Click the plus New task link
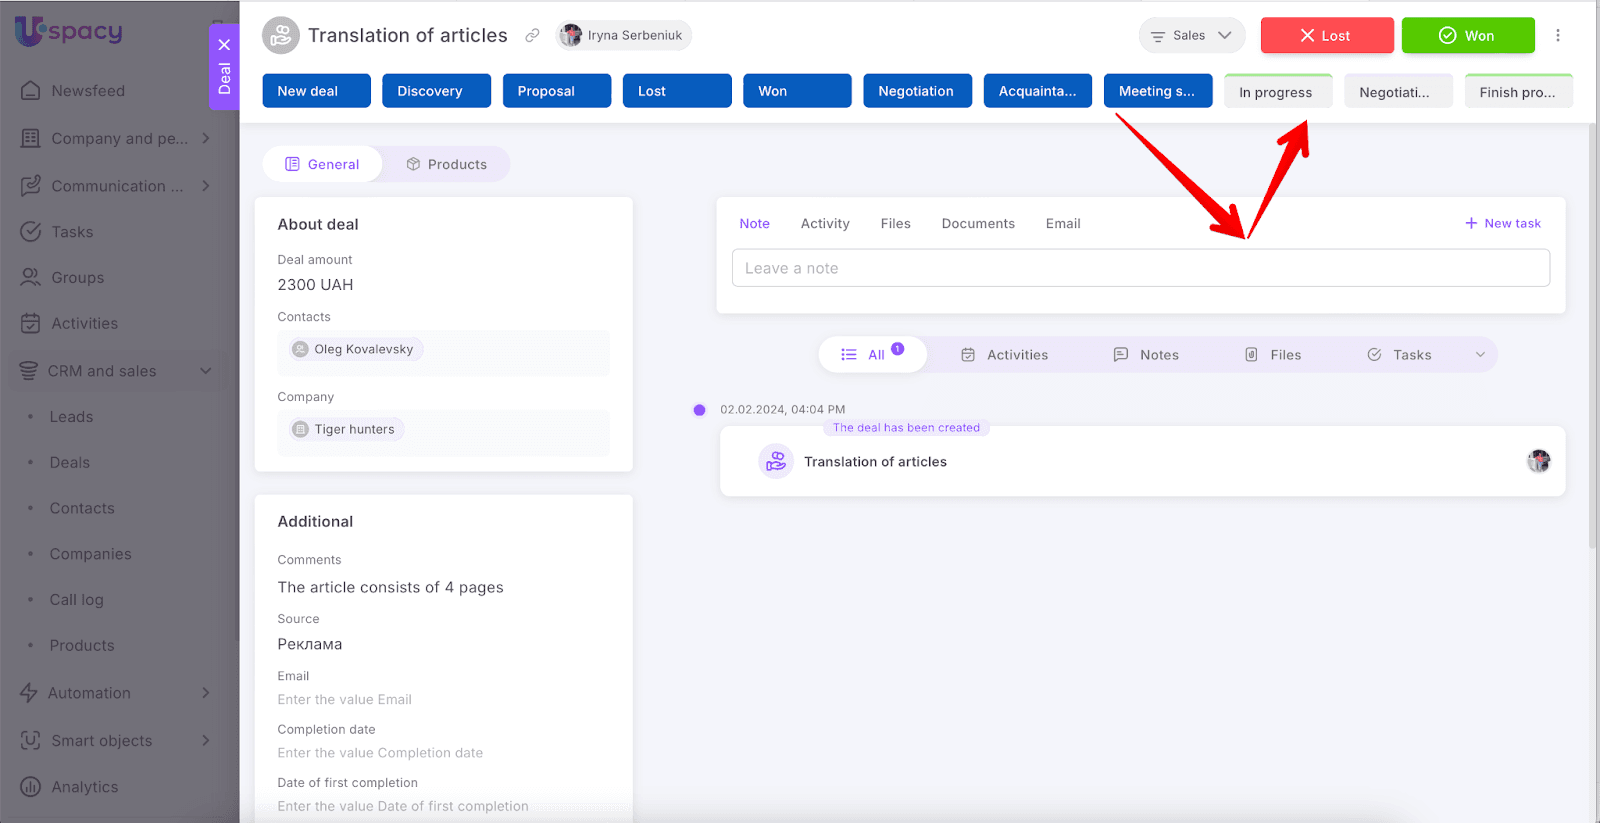The image size is (1600, 823). (1502, 224)
